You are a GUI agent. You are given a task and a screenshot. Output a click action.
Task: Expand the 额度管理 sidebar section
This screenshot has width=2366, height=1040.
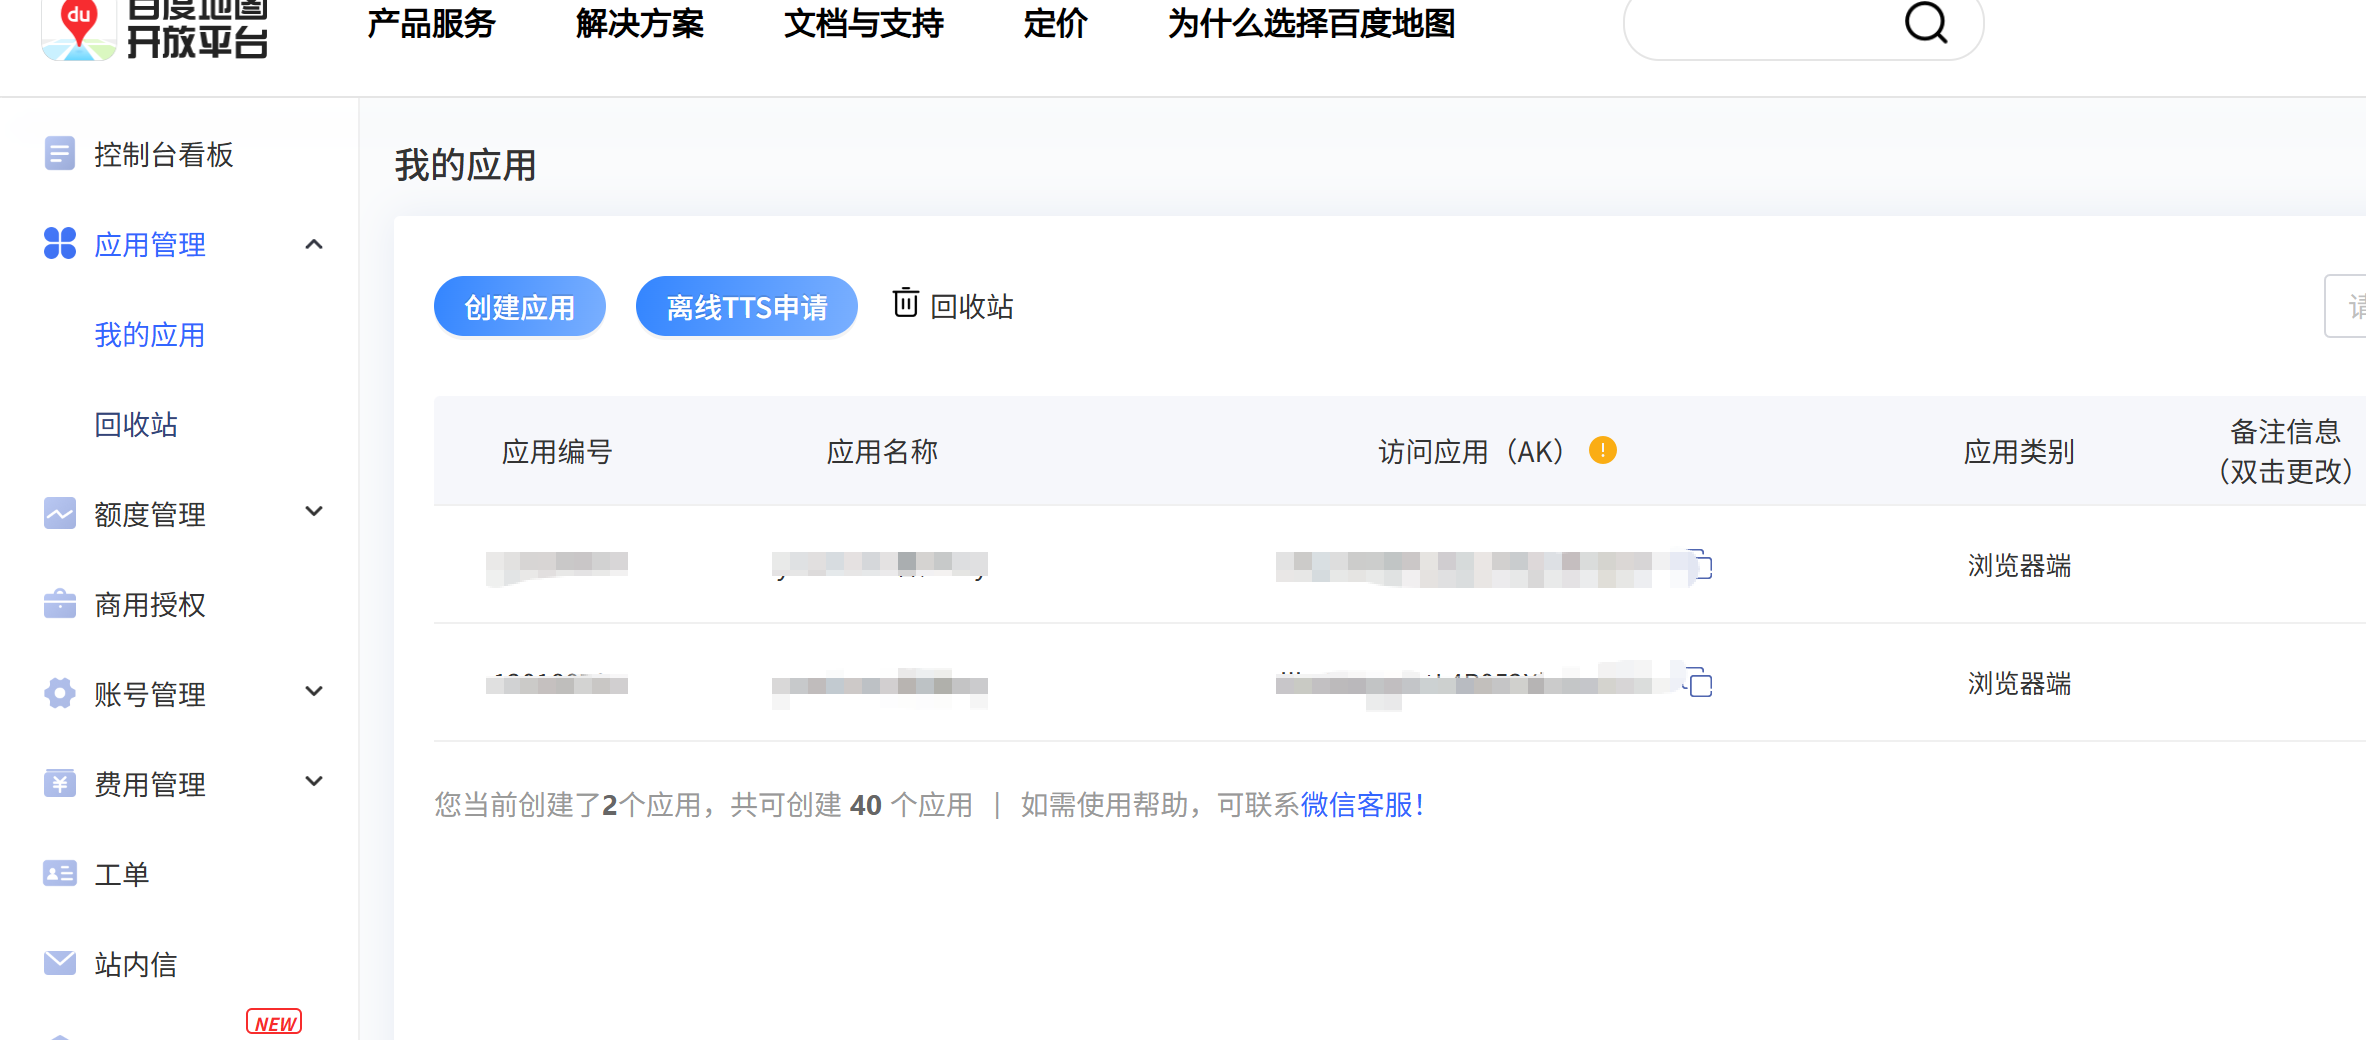[314, 513]
